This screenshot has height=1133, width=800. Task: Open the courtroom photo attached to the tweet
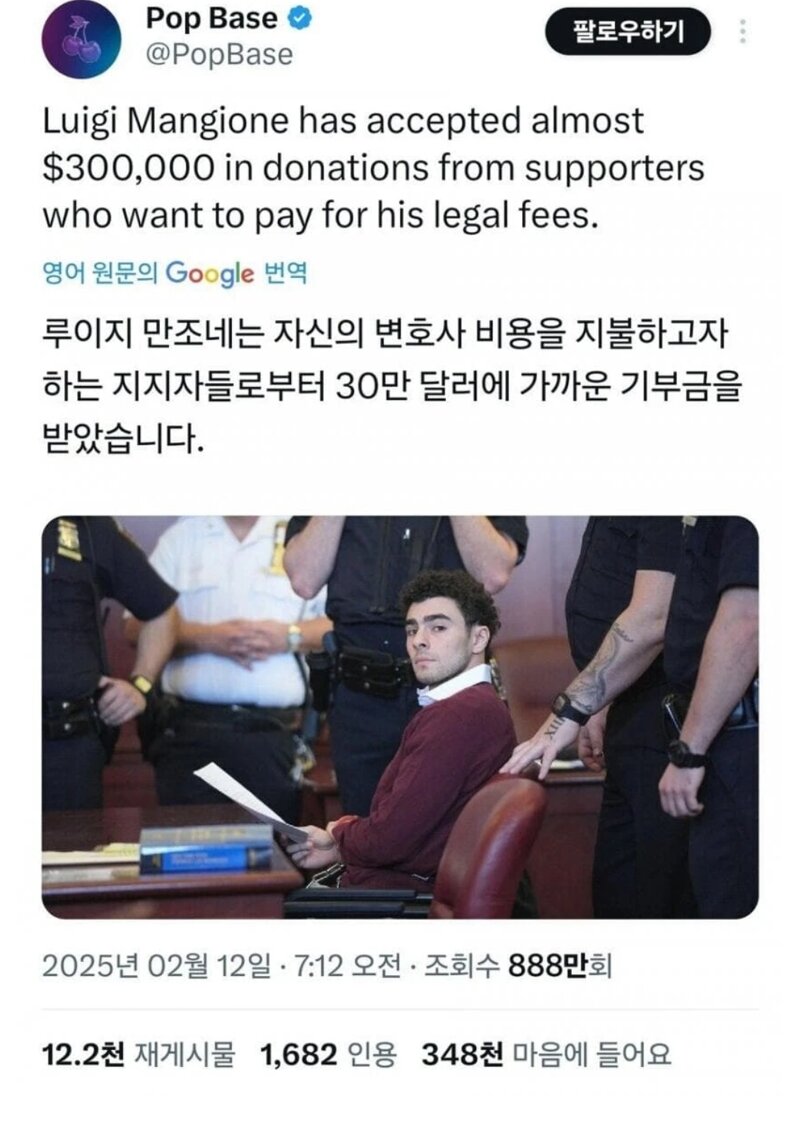[400, 718]
